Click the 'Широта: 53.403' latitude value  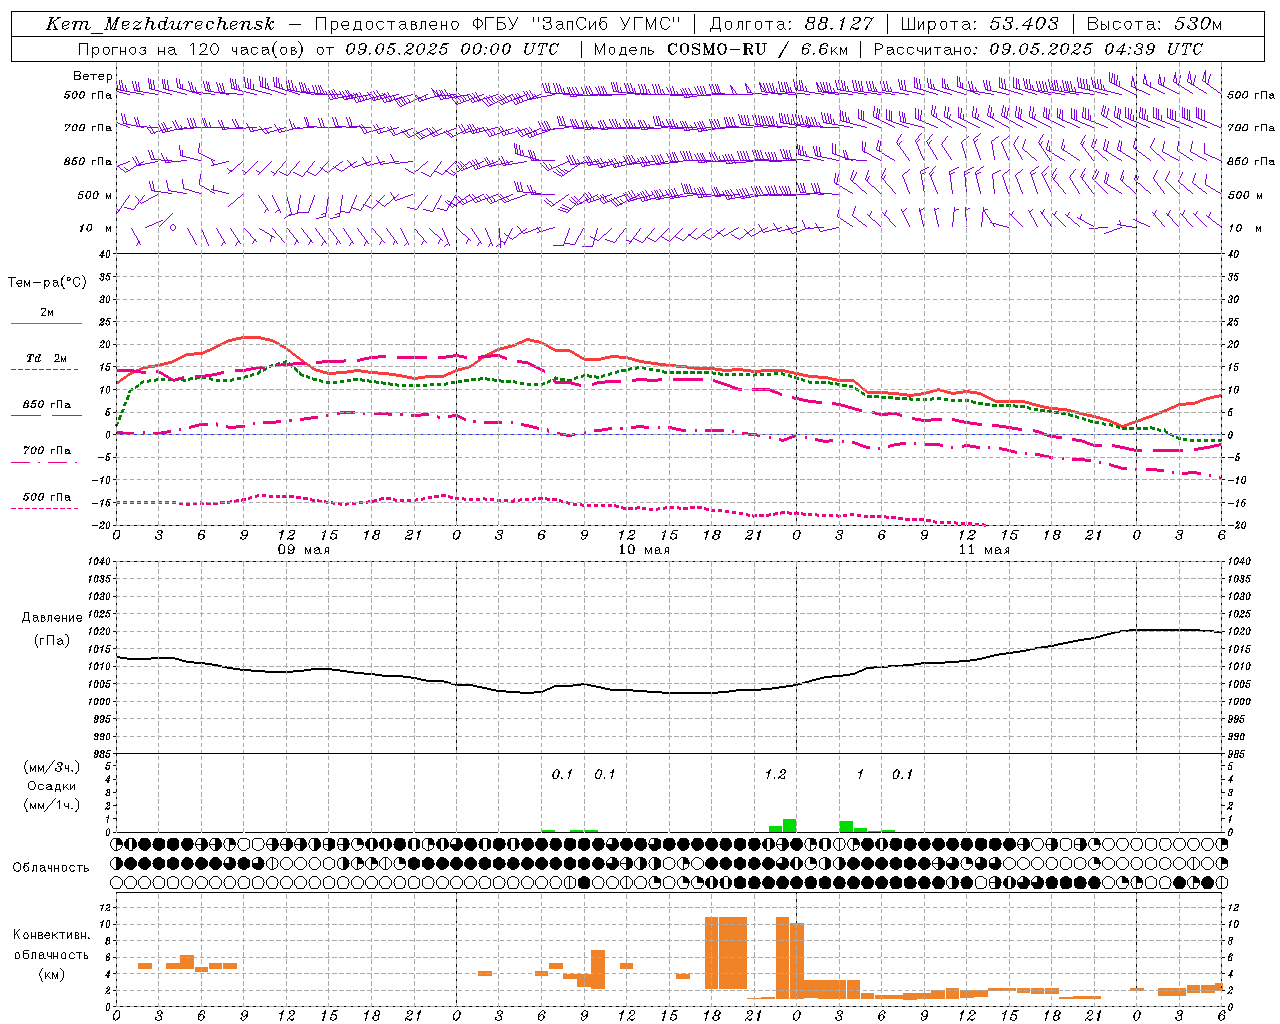pyautogui.click(x=979, y=24)
